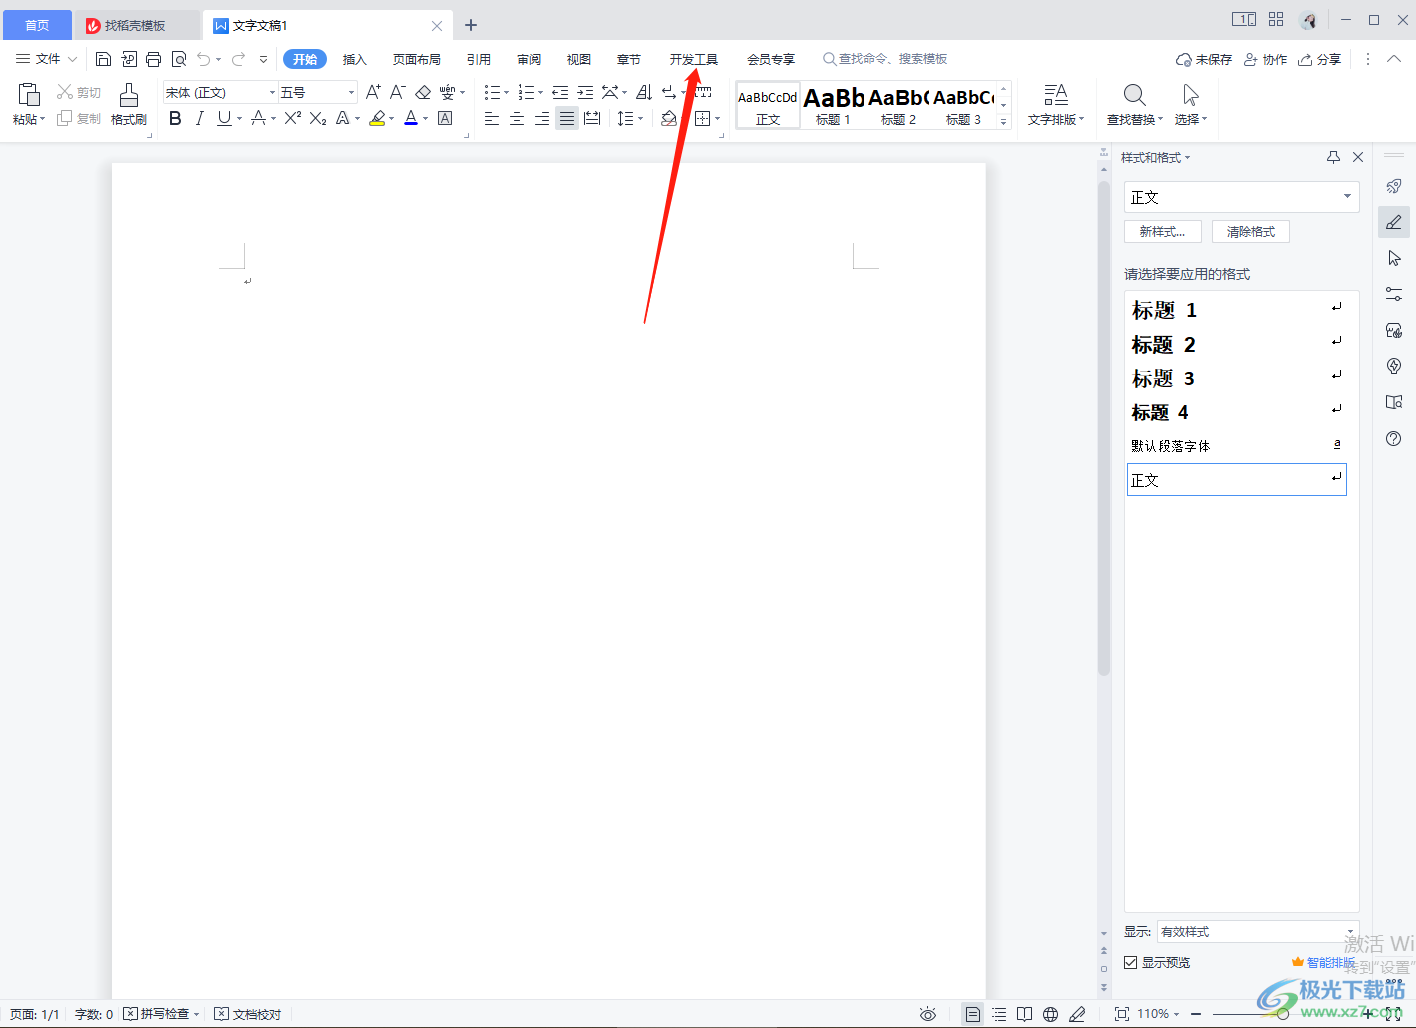Click the 分享 share button
This screenshot has height=1028, width=1416.
click(x=1320, y=59)
